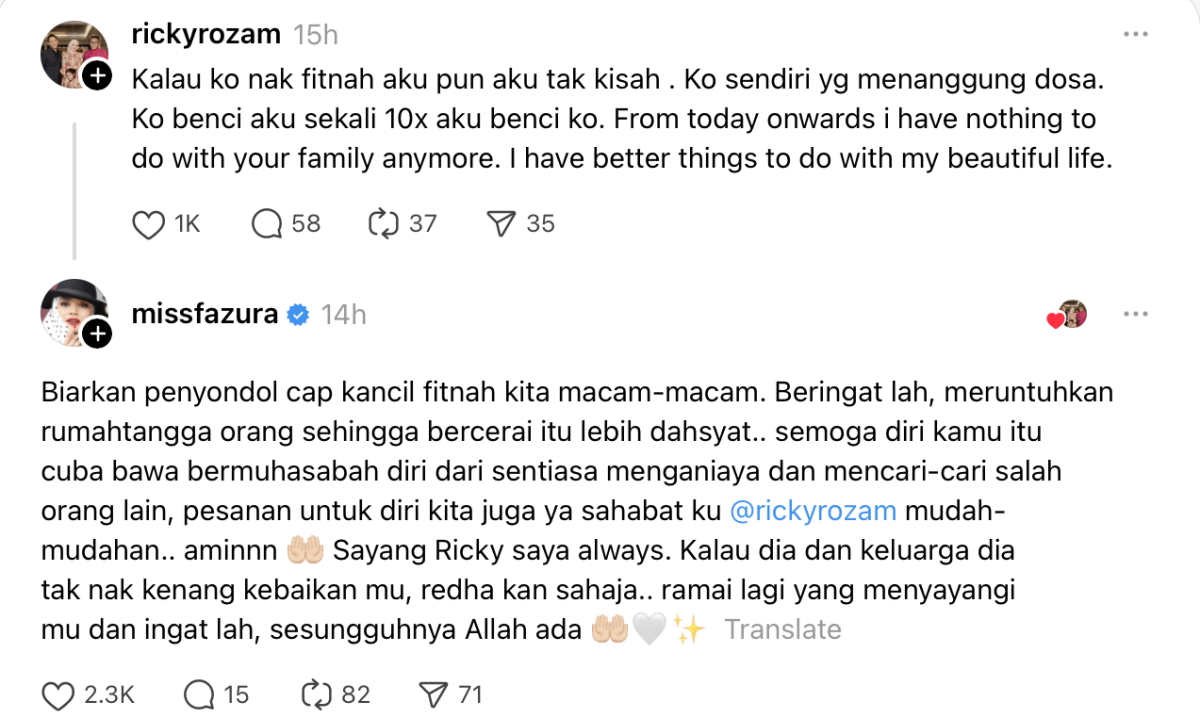Translate missfazura's reply
The image size is (1200, 718).
[x=782, y=629]
